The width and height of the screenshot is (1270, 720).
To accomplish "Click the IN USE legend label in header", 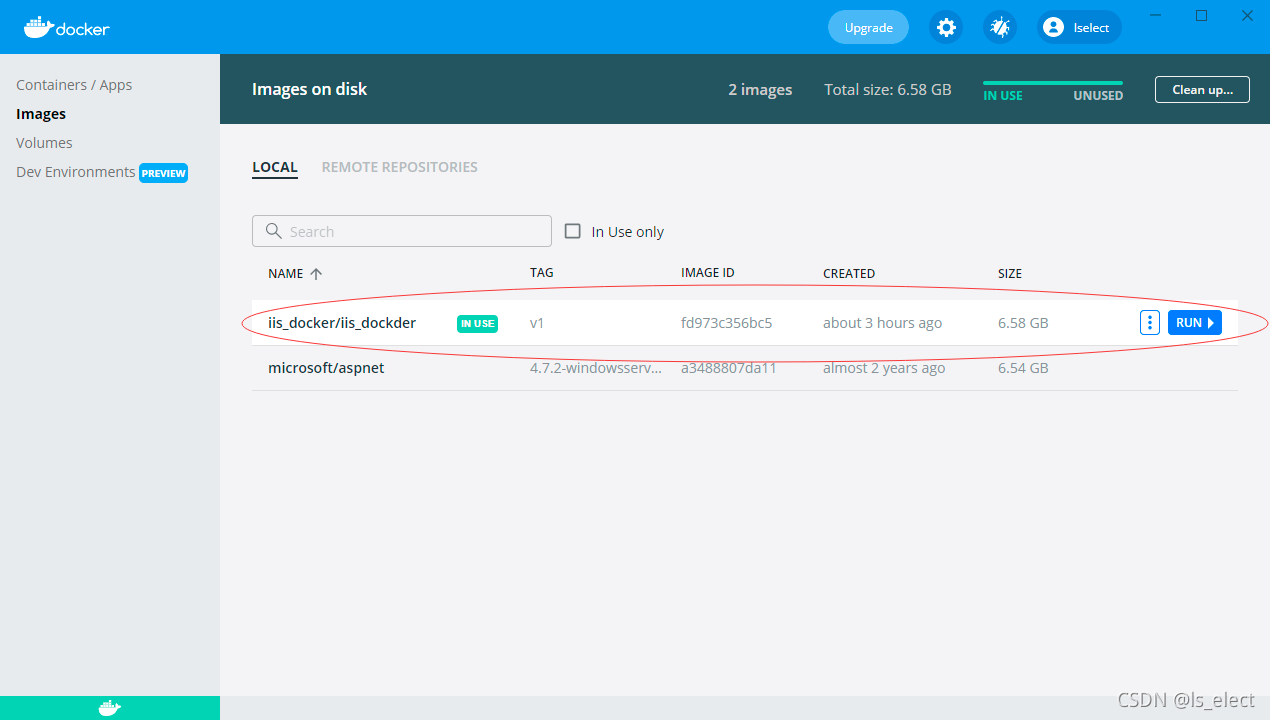I will click(x=1003, y=96).
